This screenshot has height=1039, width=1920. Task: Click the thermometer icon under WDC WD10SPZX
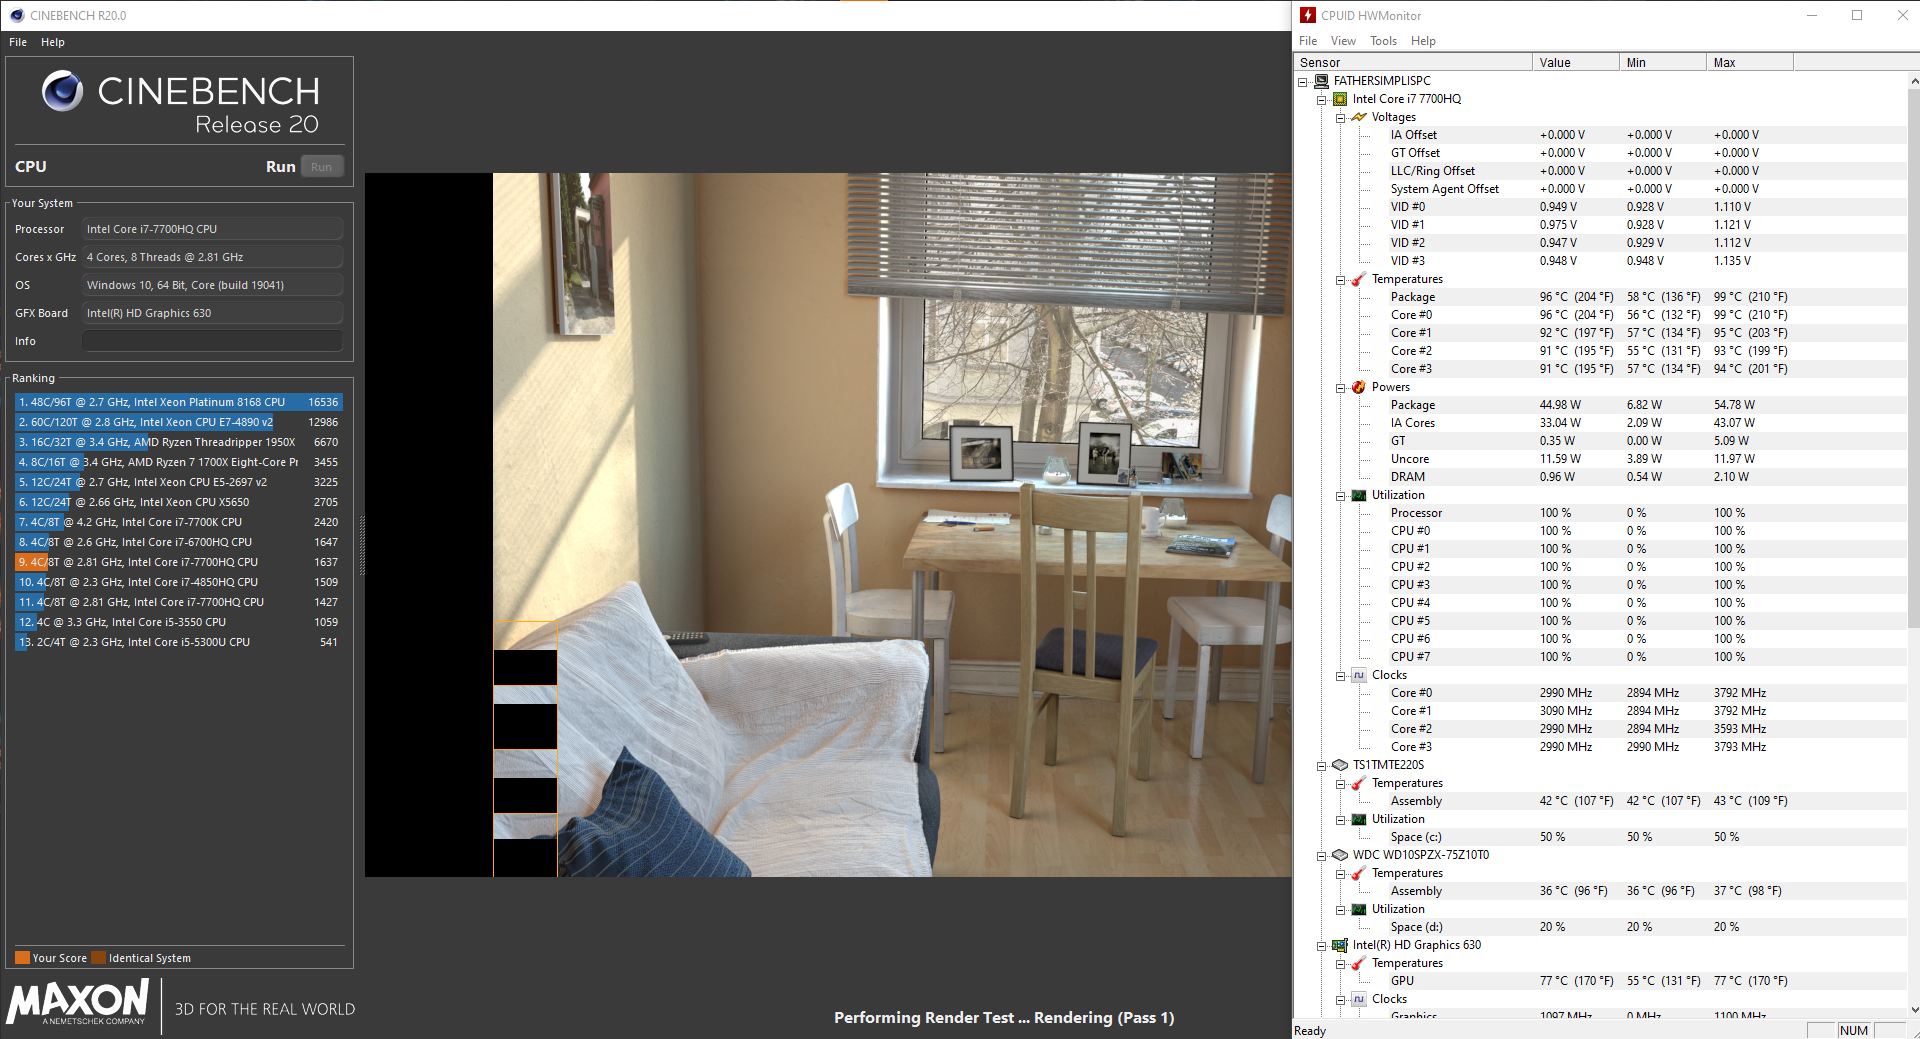[1359, 873]
